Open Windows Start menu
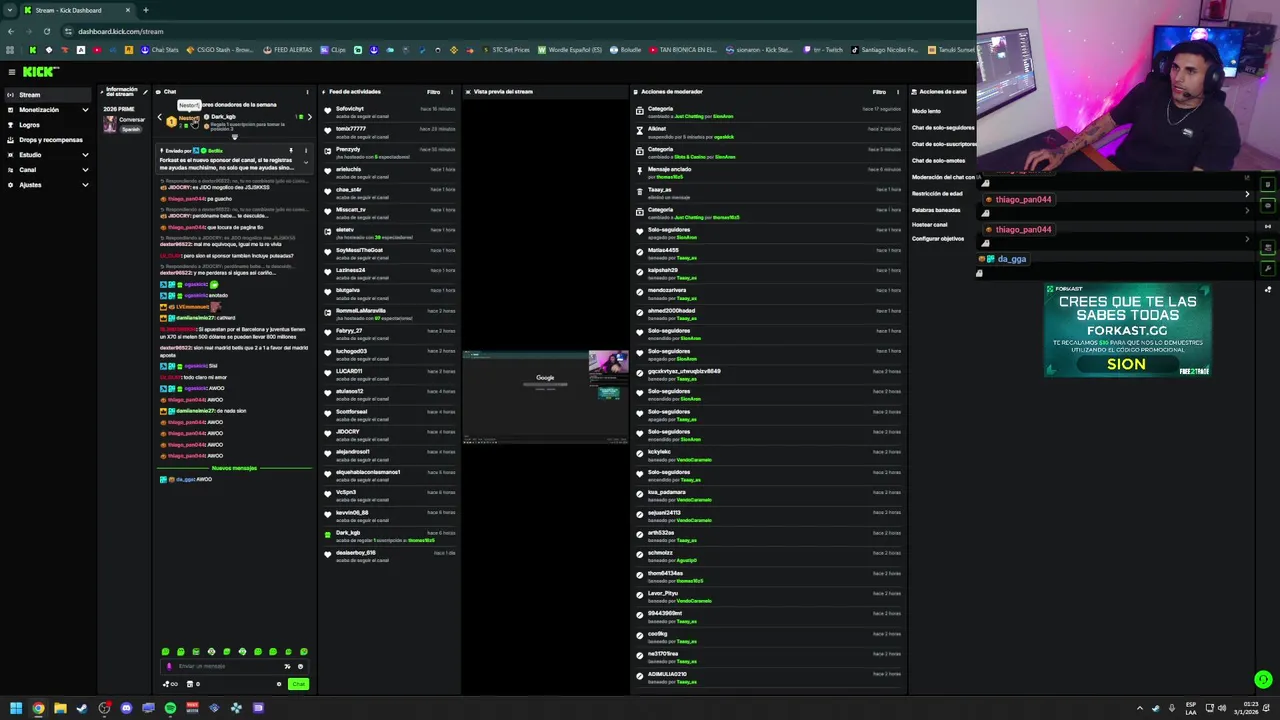This screenshot has height=720, width=1280. (x=16, y=708)
